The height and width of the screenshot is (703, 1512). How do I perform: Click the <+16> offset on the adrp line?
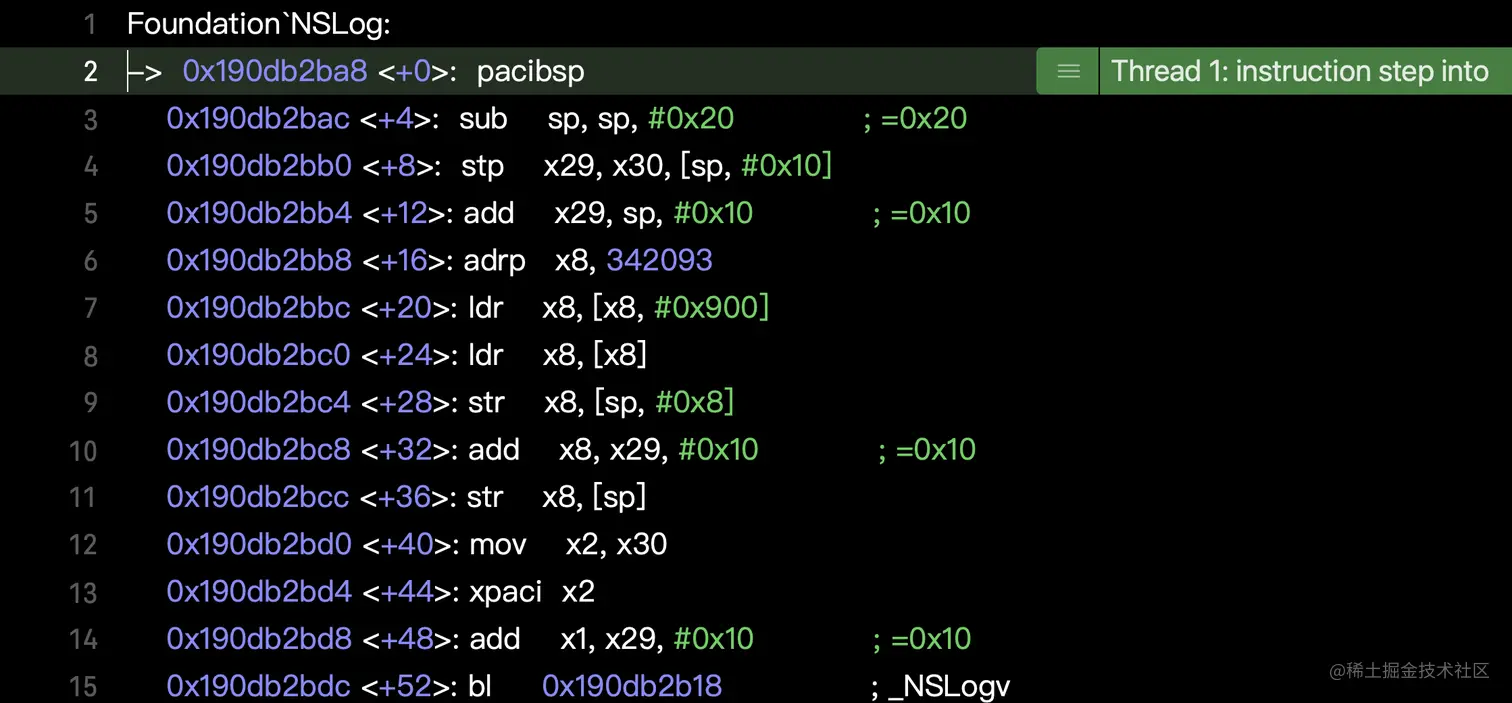click(407, 260)
